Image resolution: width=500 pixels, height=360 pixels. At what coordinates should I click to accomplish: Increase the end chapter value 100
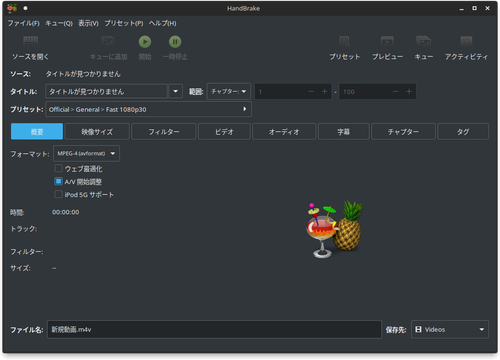409,91
